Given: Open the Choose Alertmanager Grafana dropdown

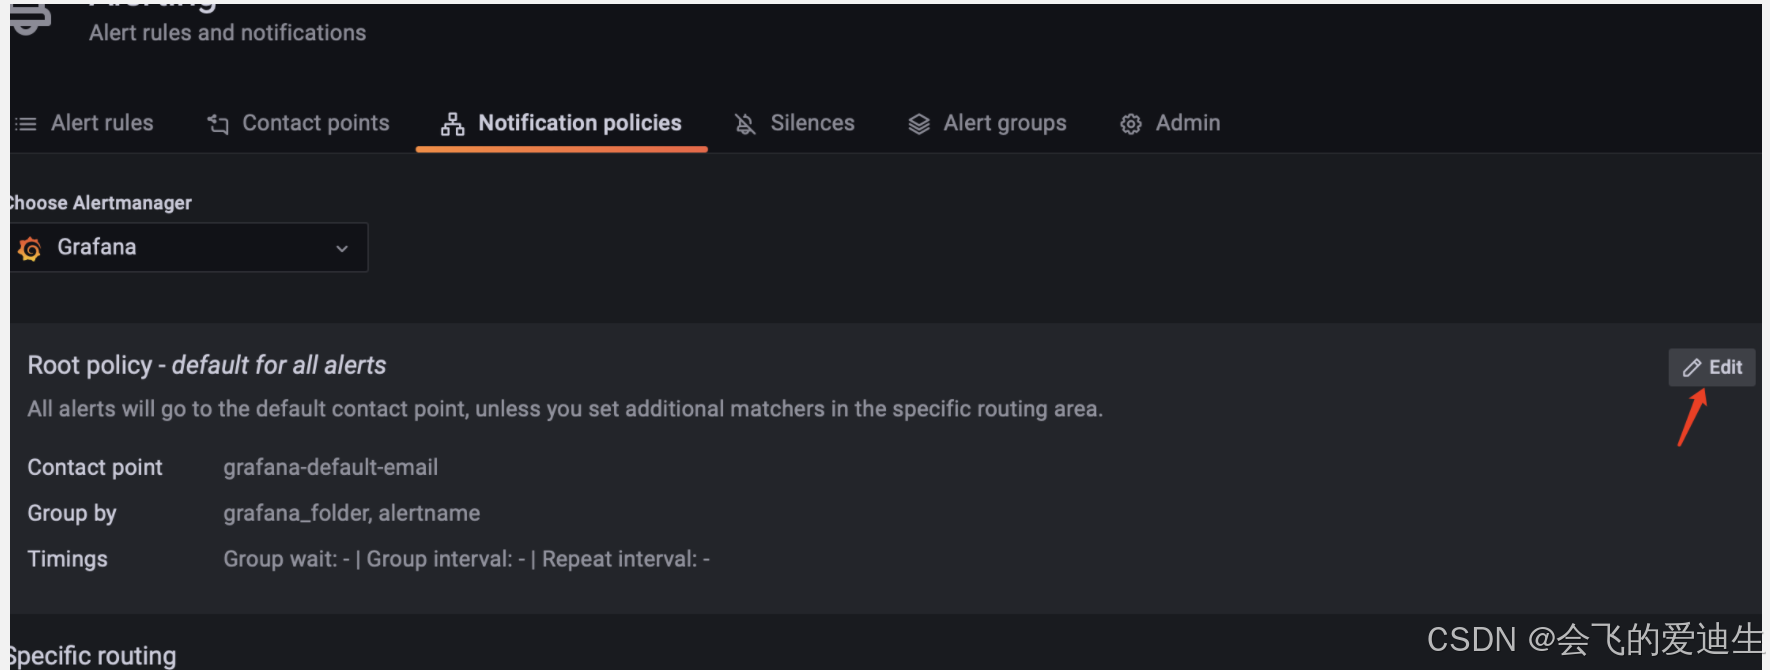Looking at the screenshot, I should click(189, 247).
